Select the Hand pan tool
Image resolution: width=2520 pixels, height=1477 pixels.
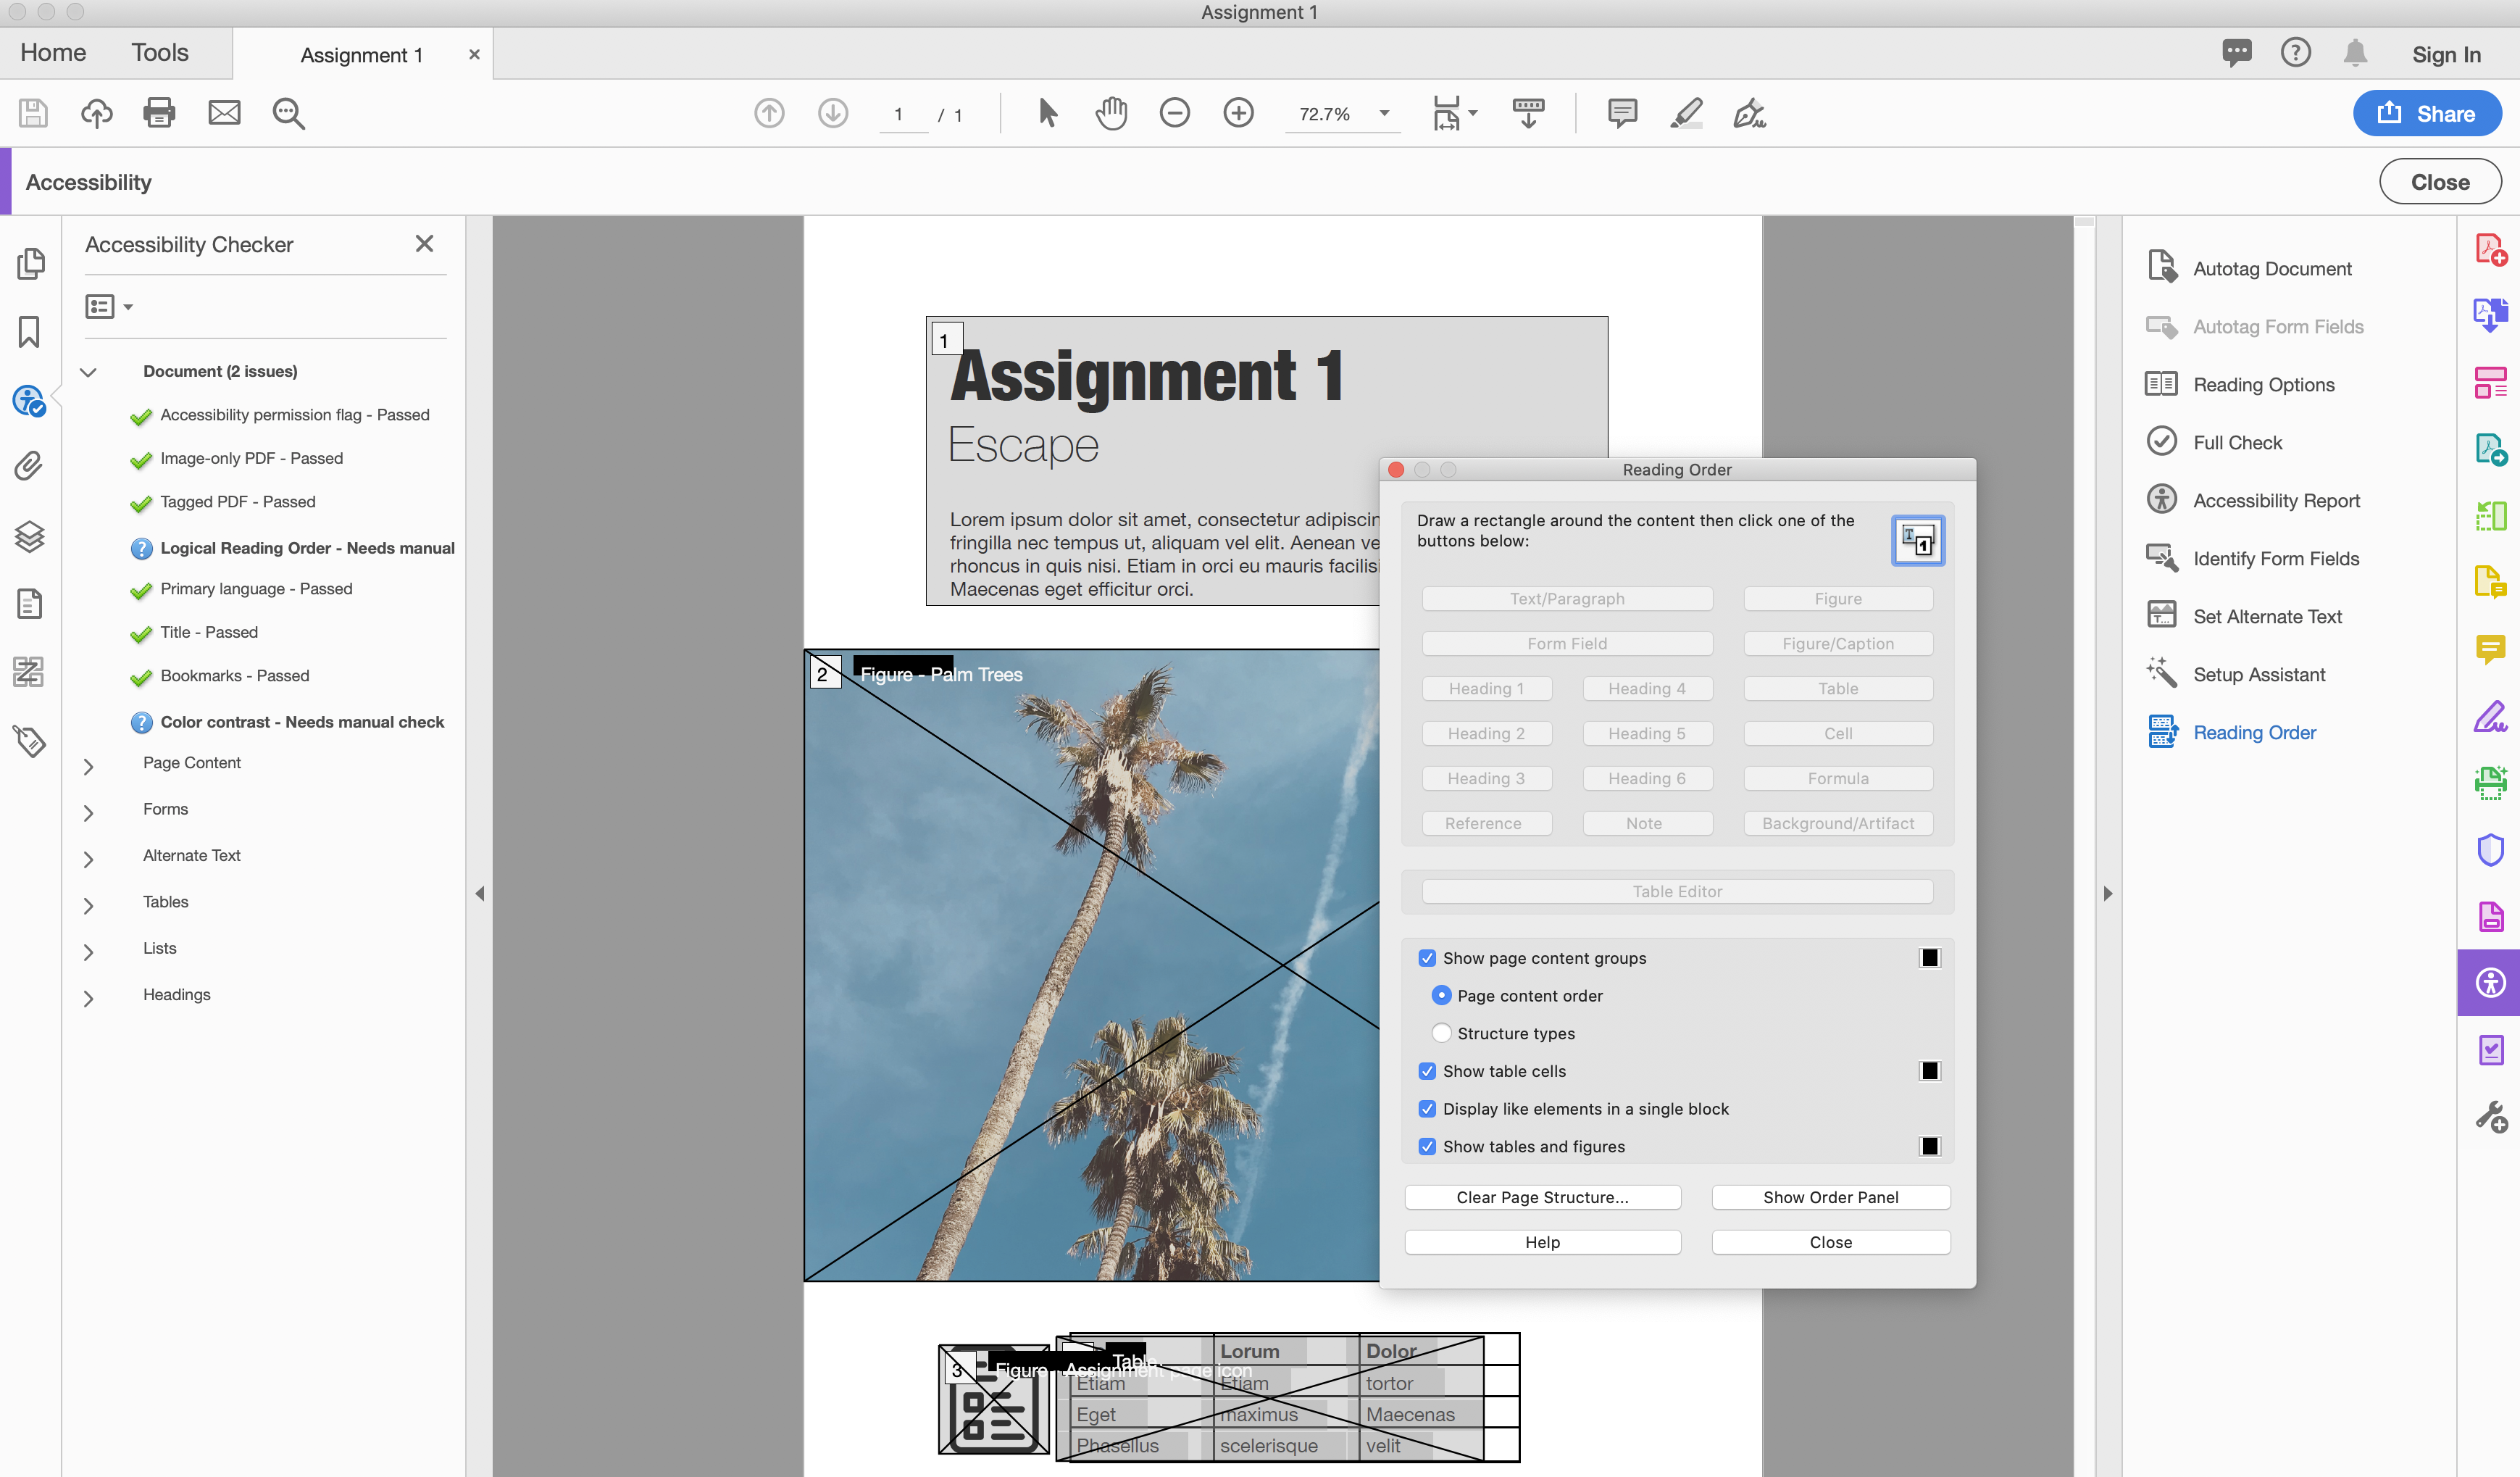1111,113
